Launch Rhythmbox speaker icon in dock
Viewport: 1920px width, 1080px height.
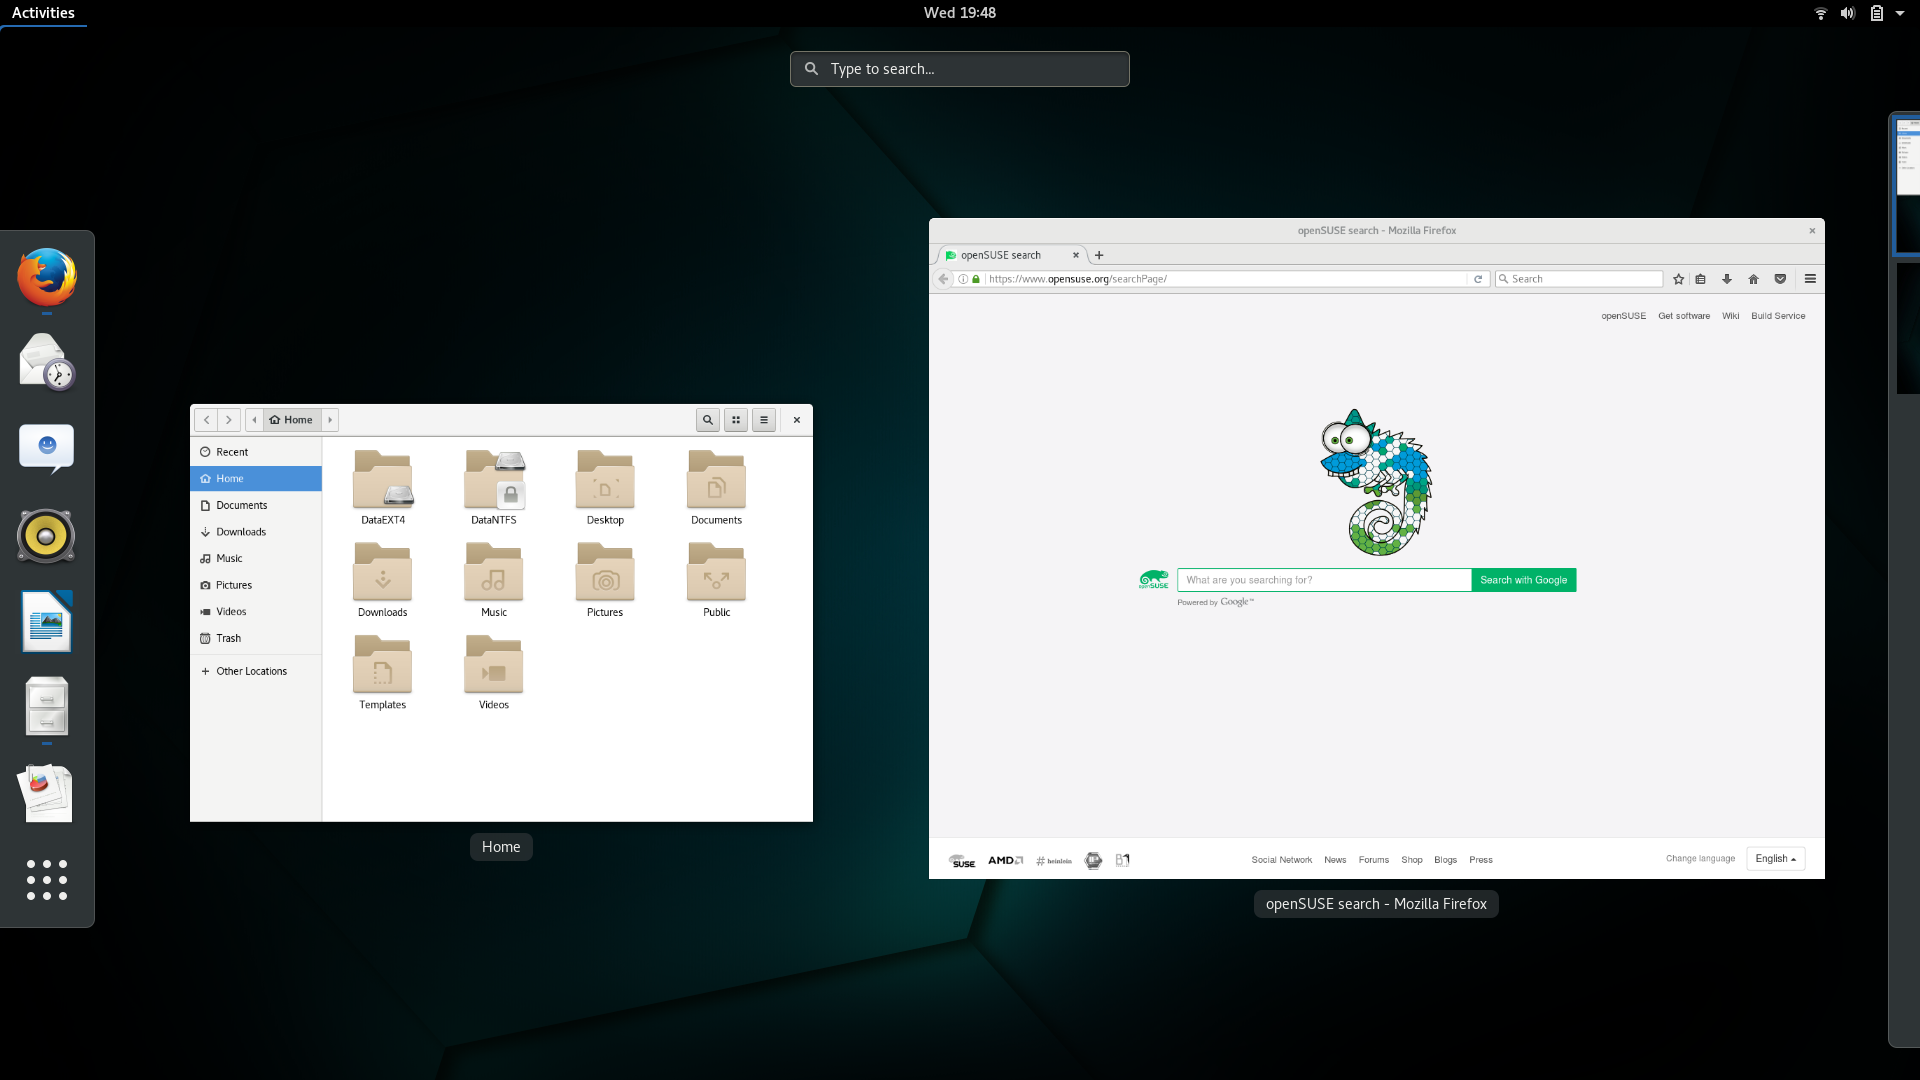tap(46, 536)
